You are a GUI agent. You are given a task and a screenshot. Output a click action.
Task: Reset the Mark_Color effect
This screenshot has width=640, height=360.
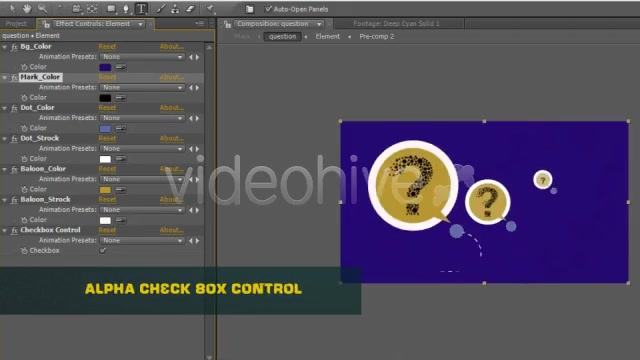click(x=107, y=77)
